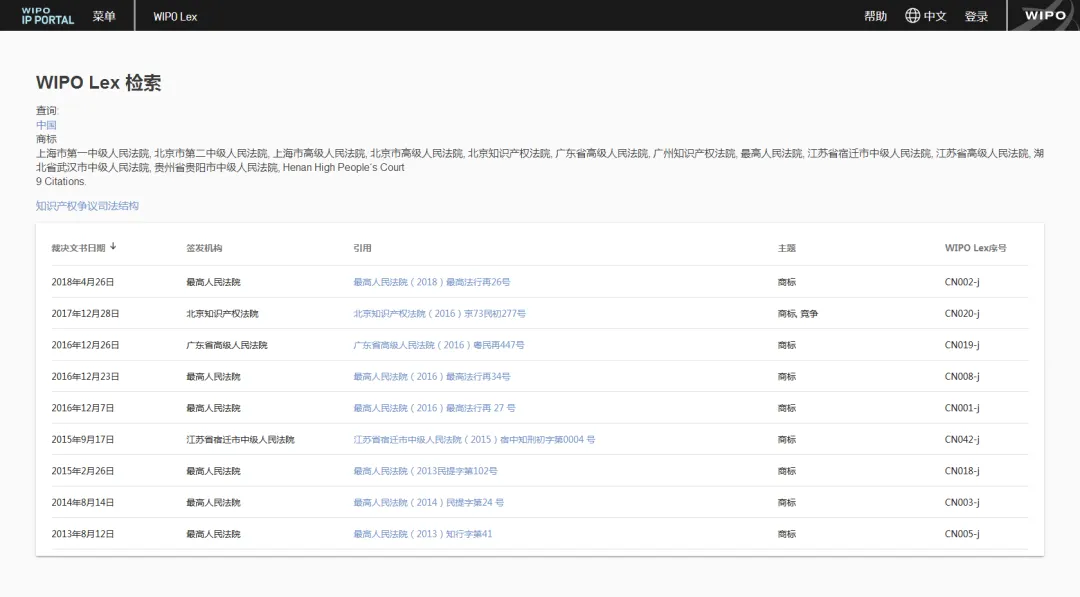The image size is (1080, 597).
Task: Click the 引用 column header
Action: pos(362,248)
